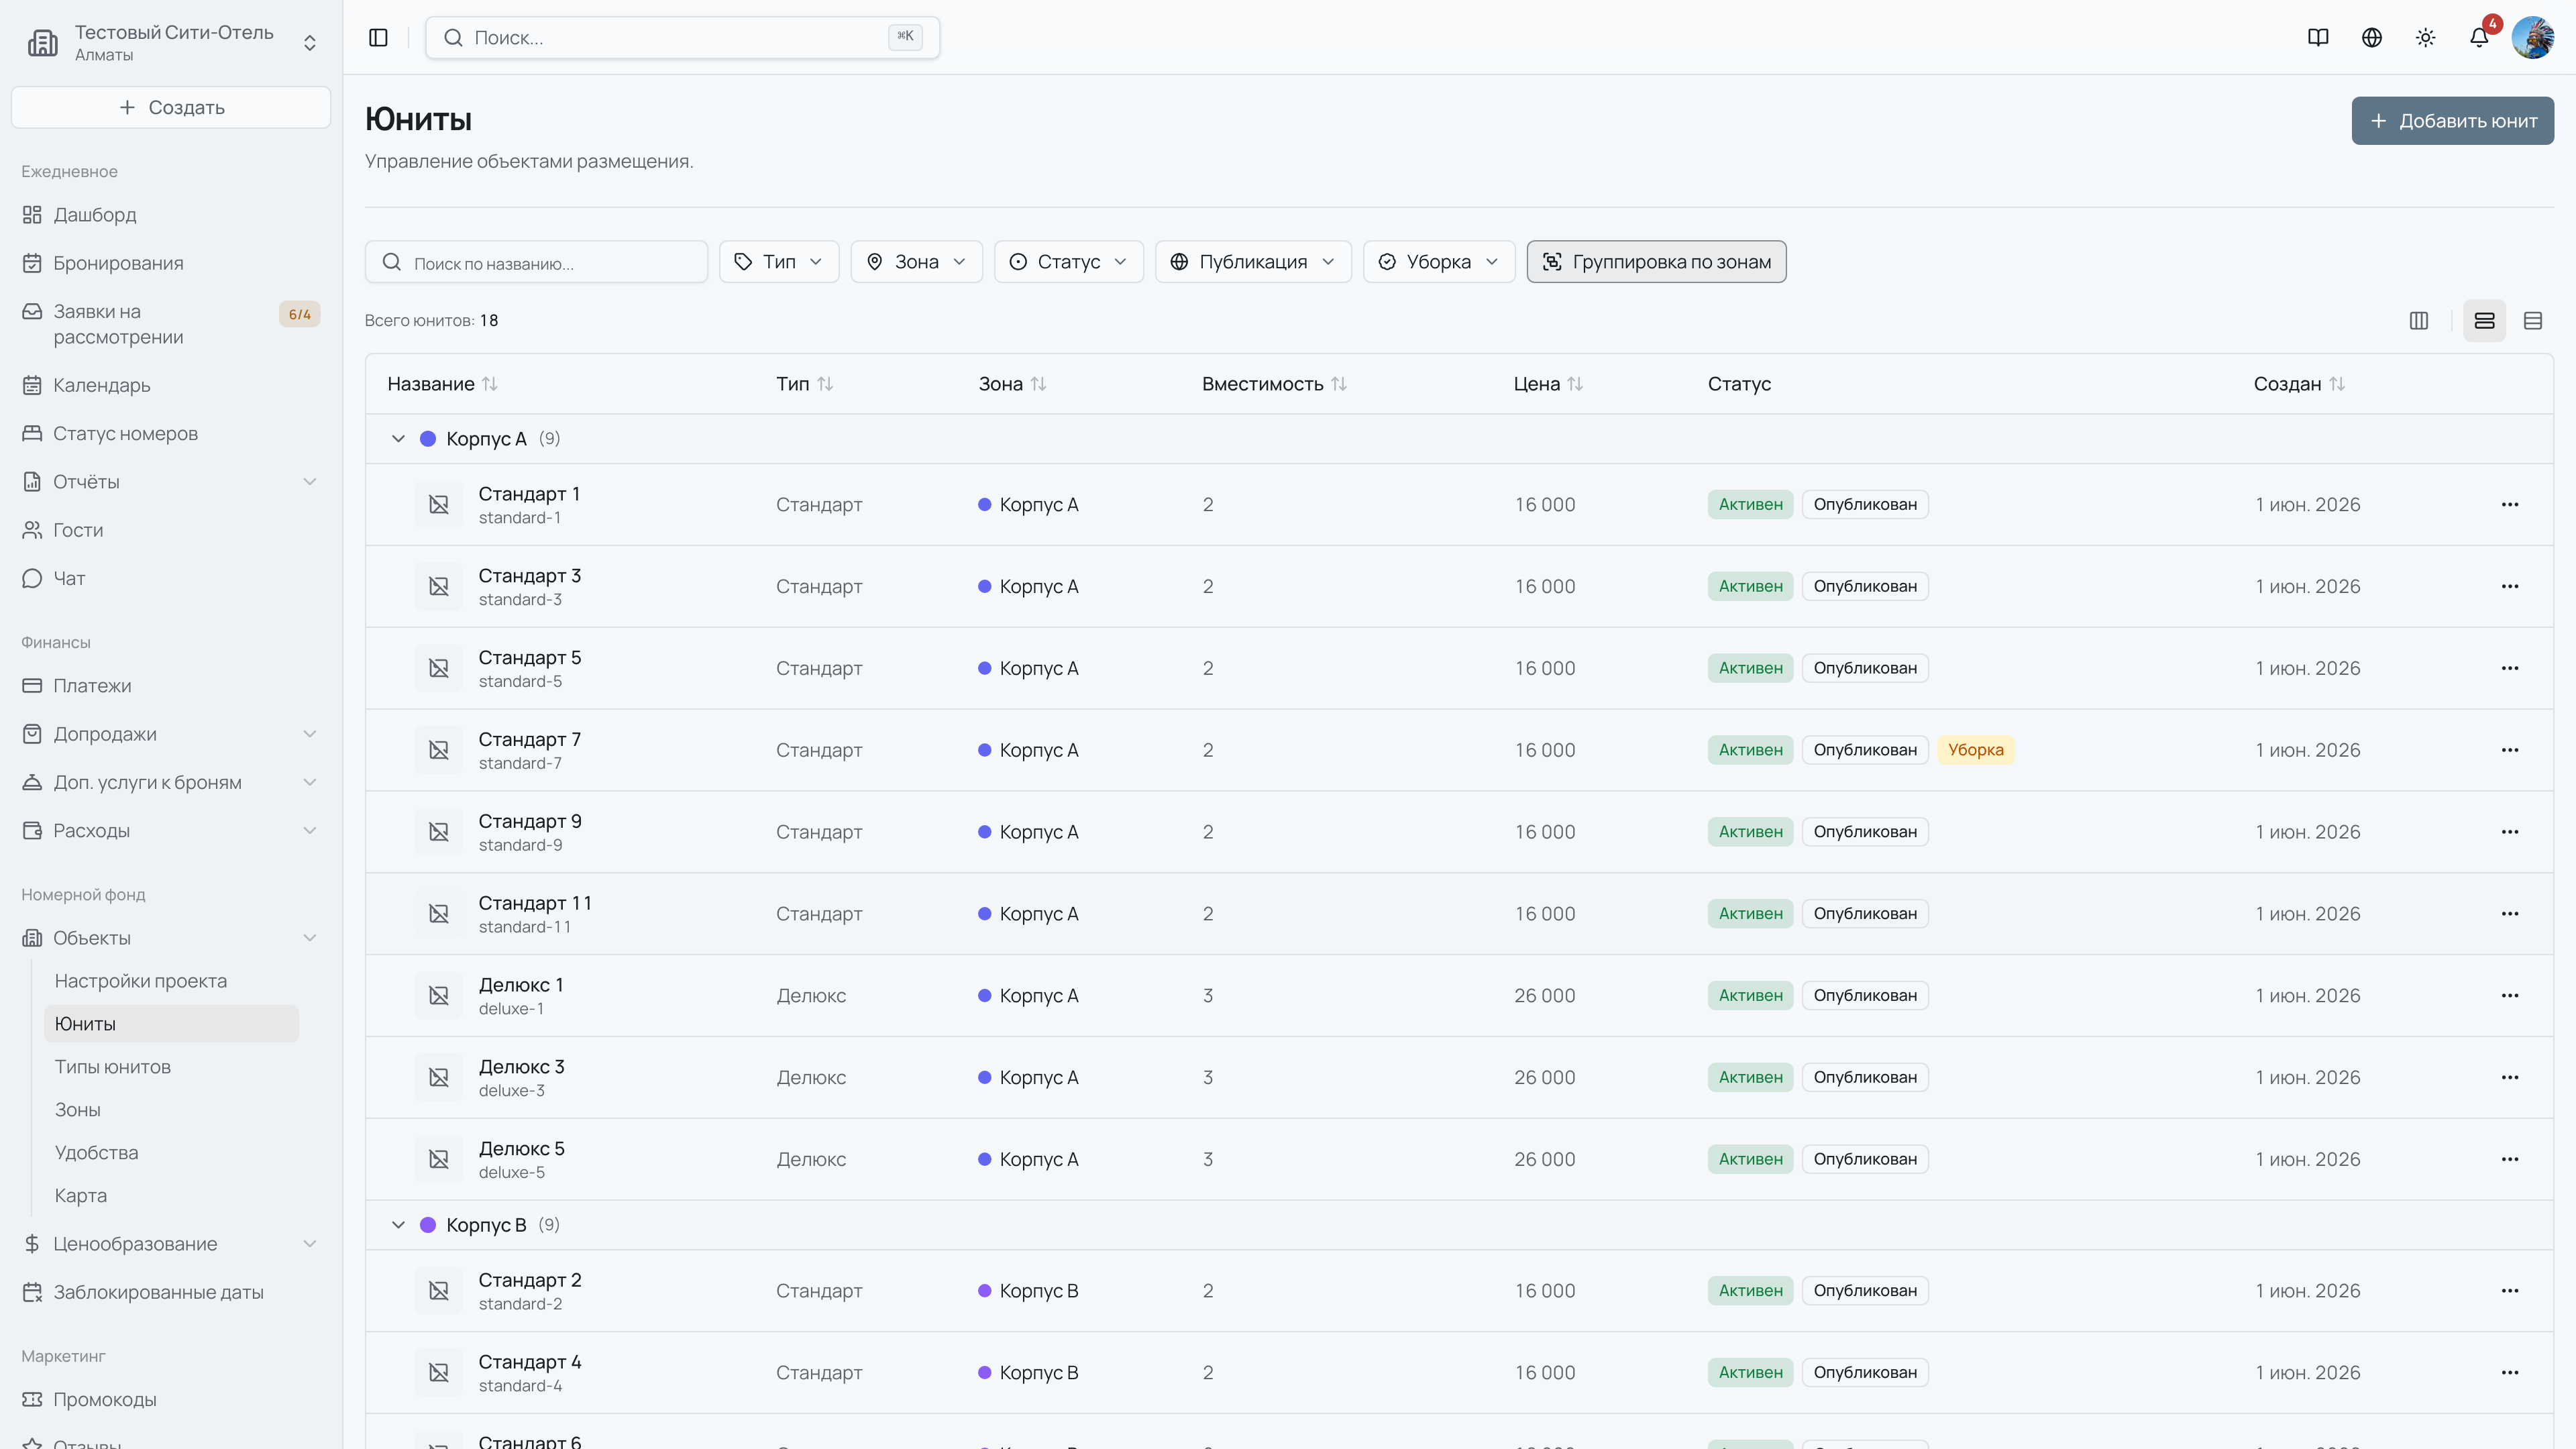2576x1449 pixels.
Task: Open Календарь page
Action: (170, 385)
